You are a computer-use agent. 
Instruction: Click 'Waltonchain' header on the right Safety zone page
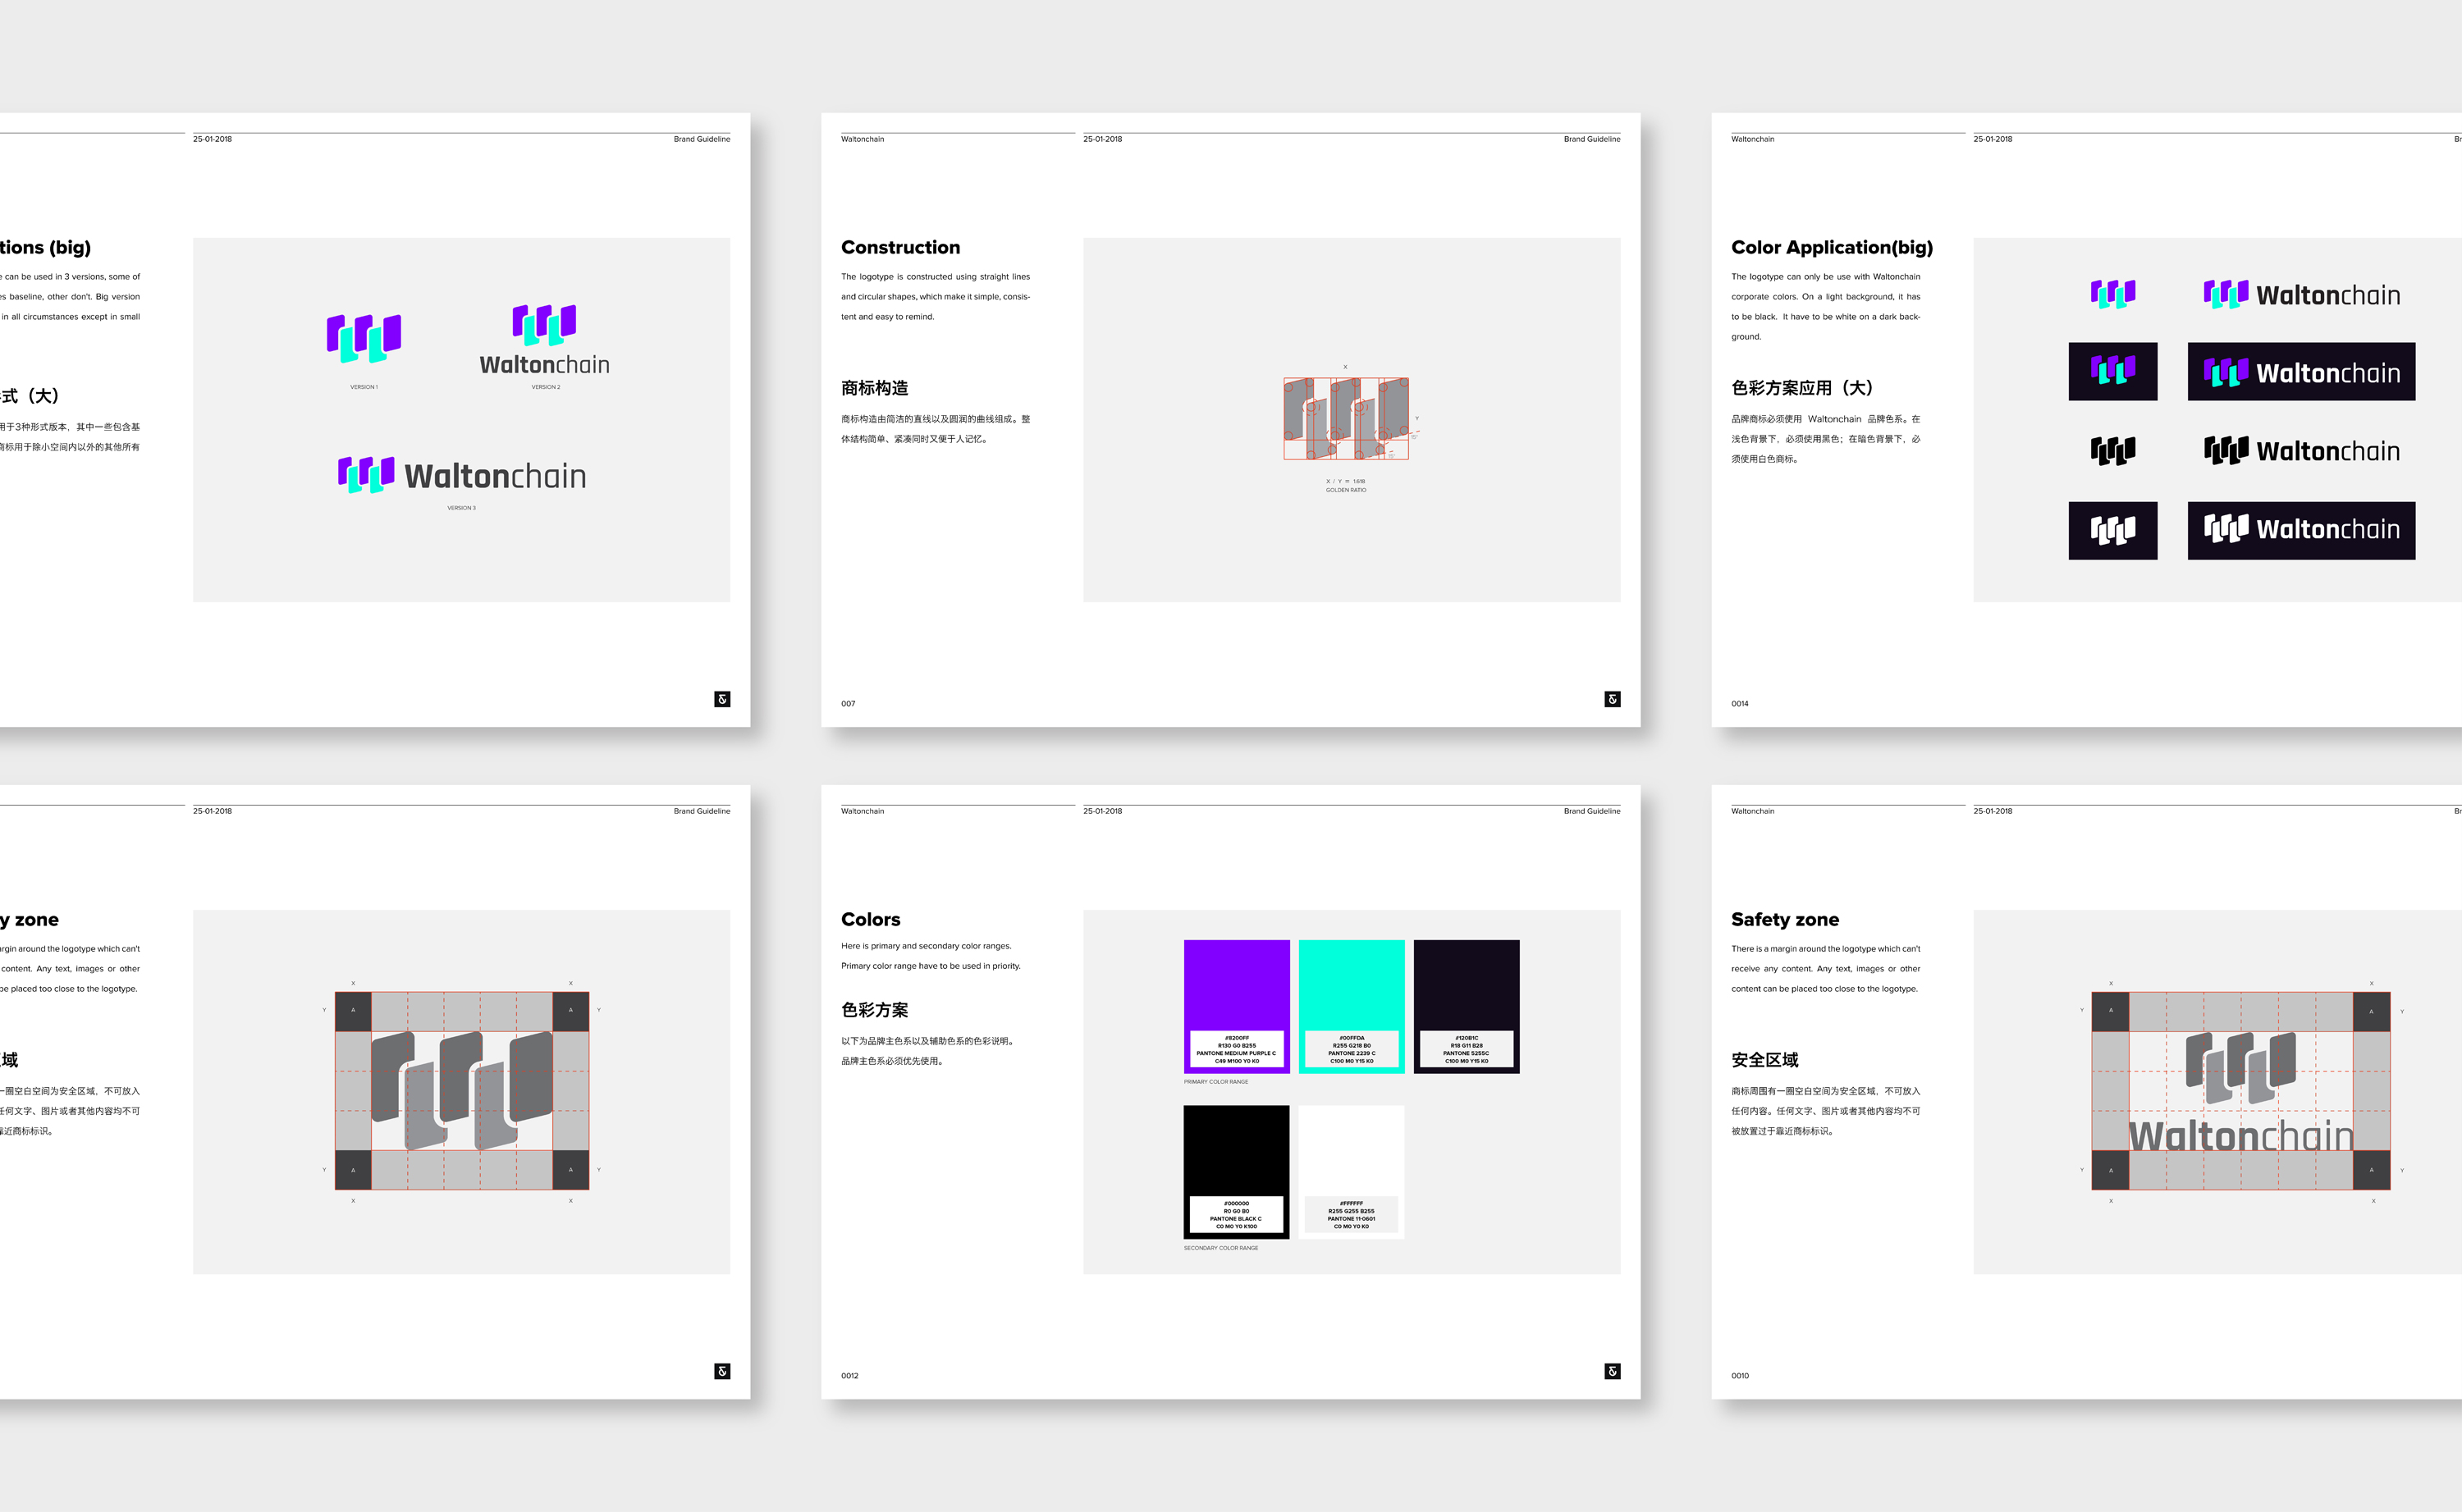coord(1753,811)
